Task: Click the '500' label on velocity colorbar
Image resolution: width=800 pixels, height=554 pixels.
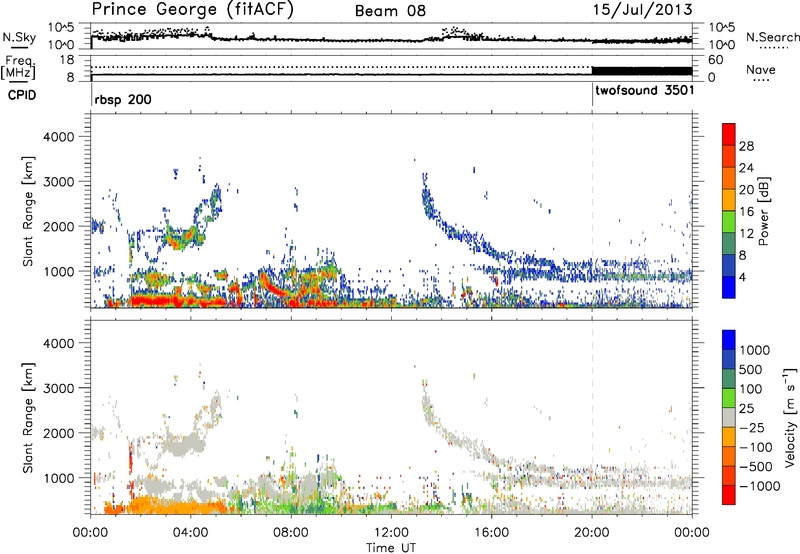Action: 750,369
